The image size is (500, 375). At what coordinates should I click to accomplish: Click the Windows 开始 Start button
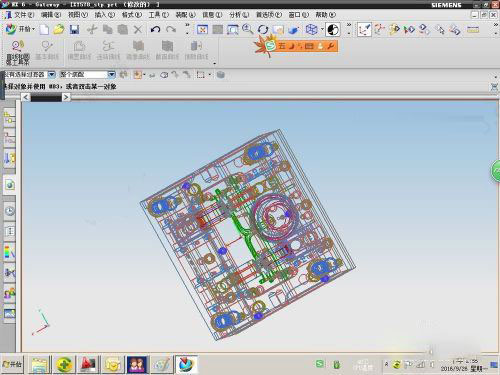click(x=12, y=364)
